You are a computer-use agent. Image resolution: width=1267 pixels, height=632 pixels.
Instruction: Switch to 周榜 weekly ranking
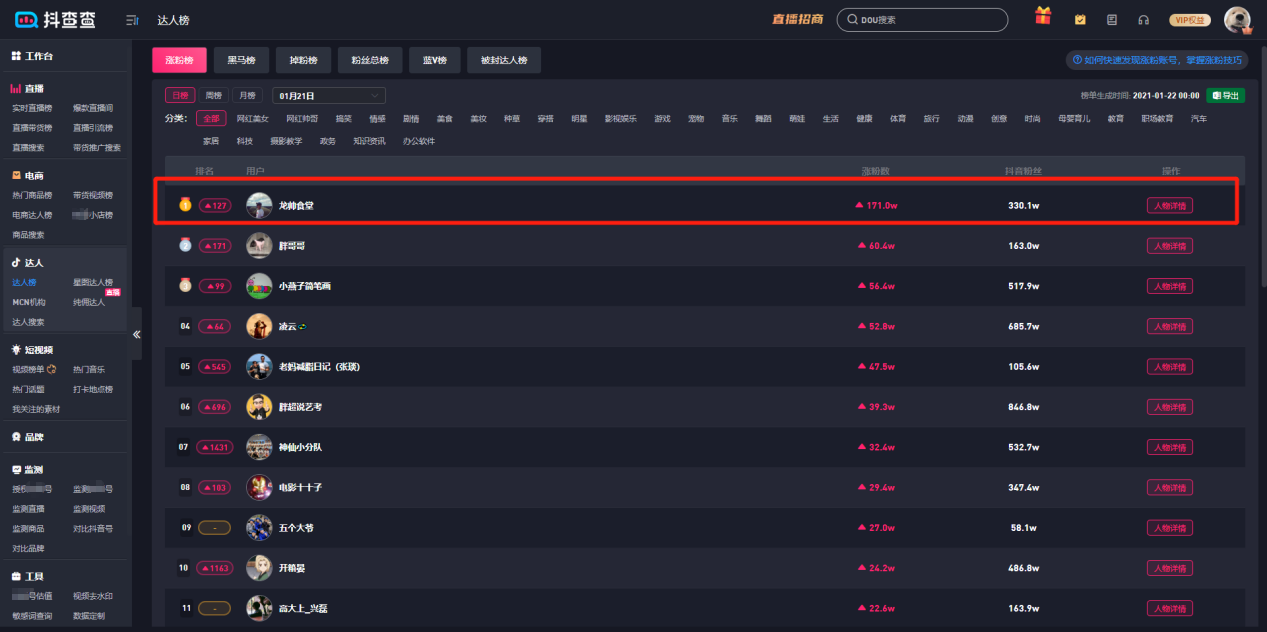[213, 96]
